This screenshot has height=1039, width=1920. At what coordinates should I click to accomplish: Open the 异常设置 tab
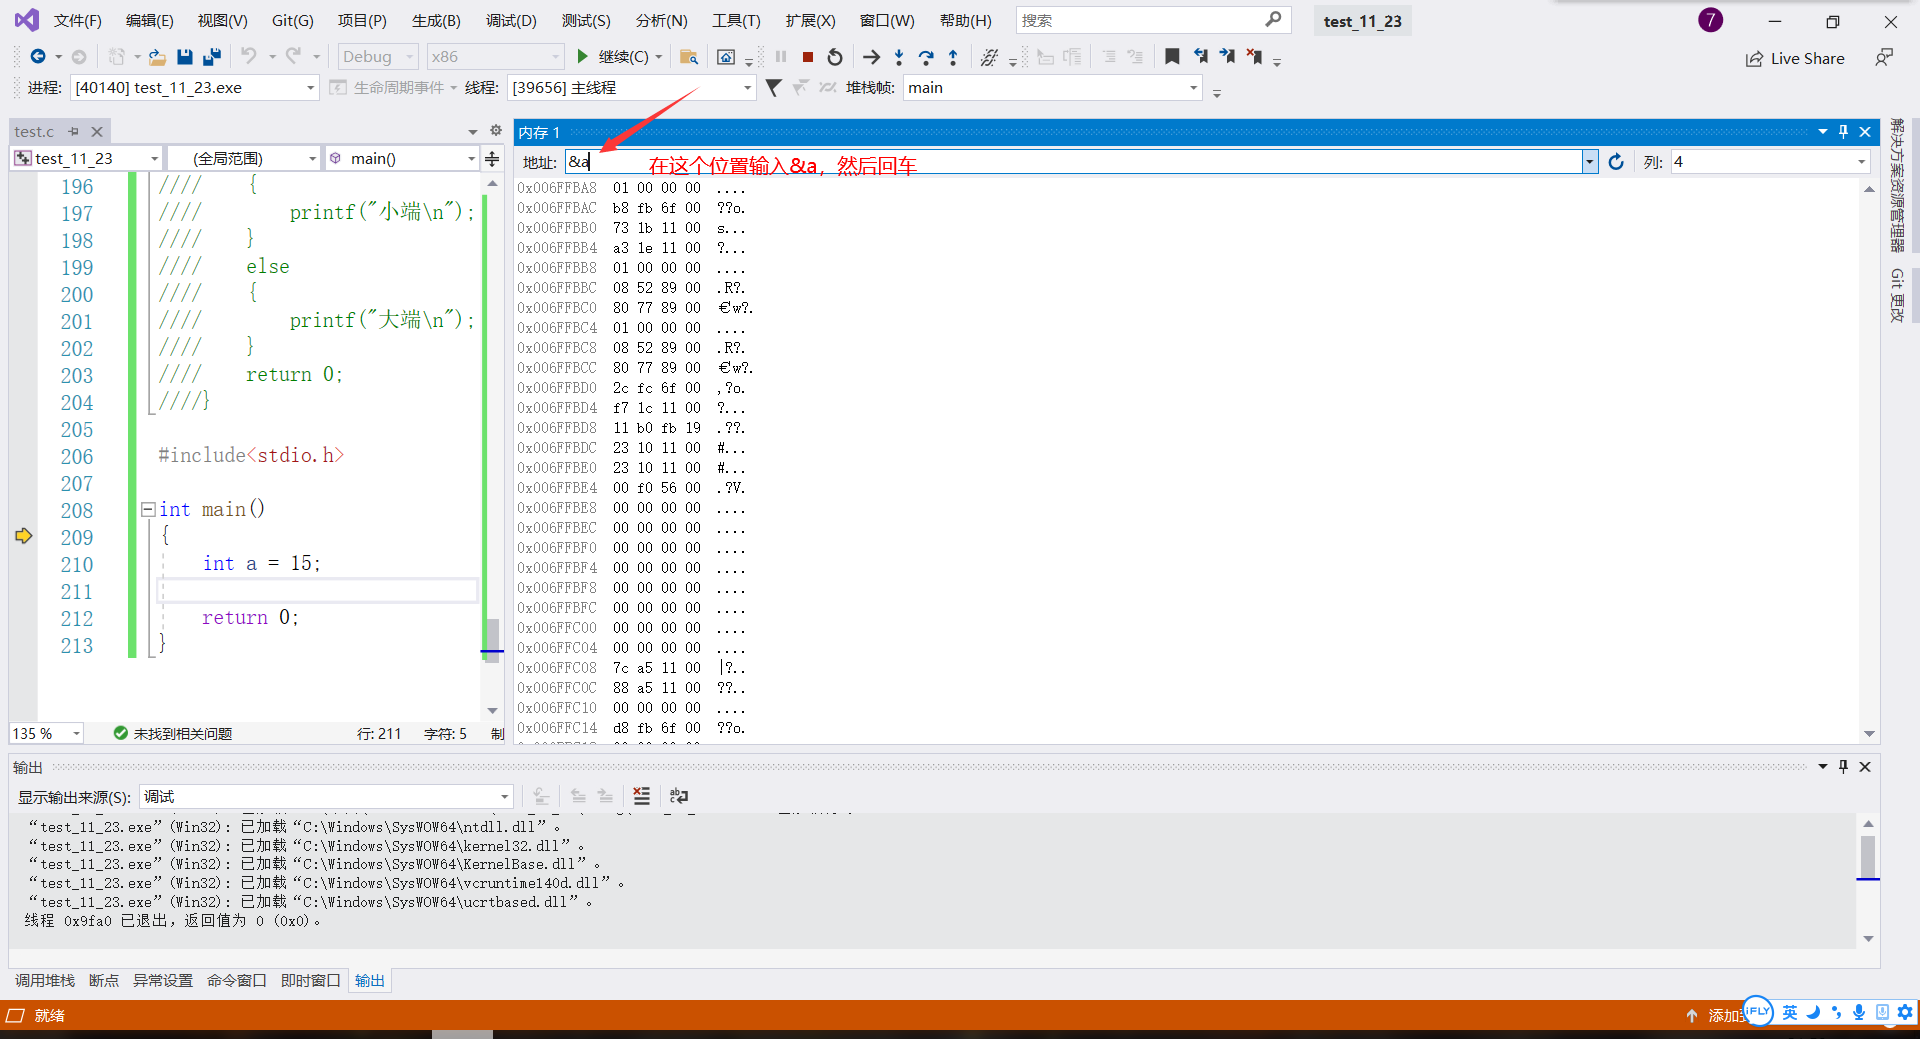(x=163, y=981)
